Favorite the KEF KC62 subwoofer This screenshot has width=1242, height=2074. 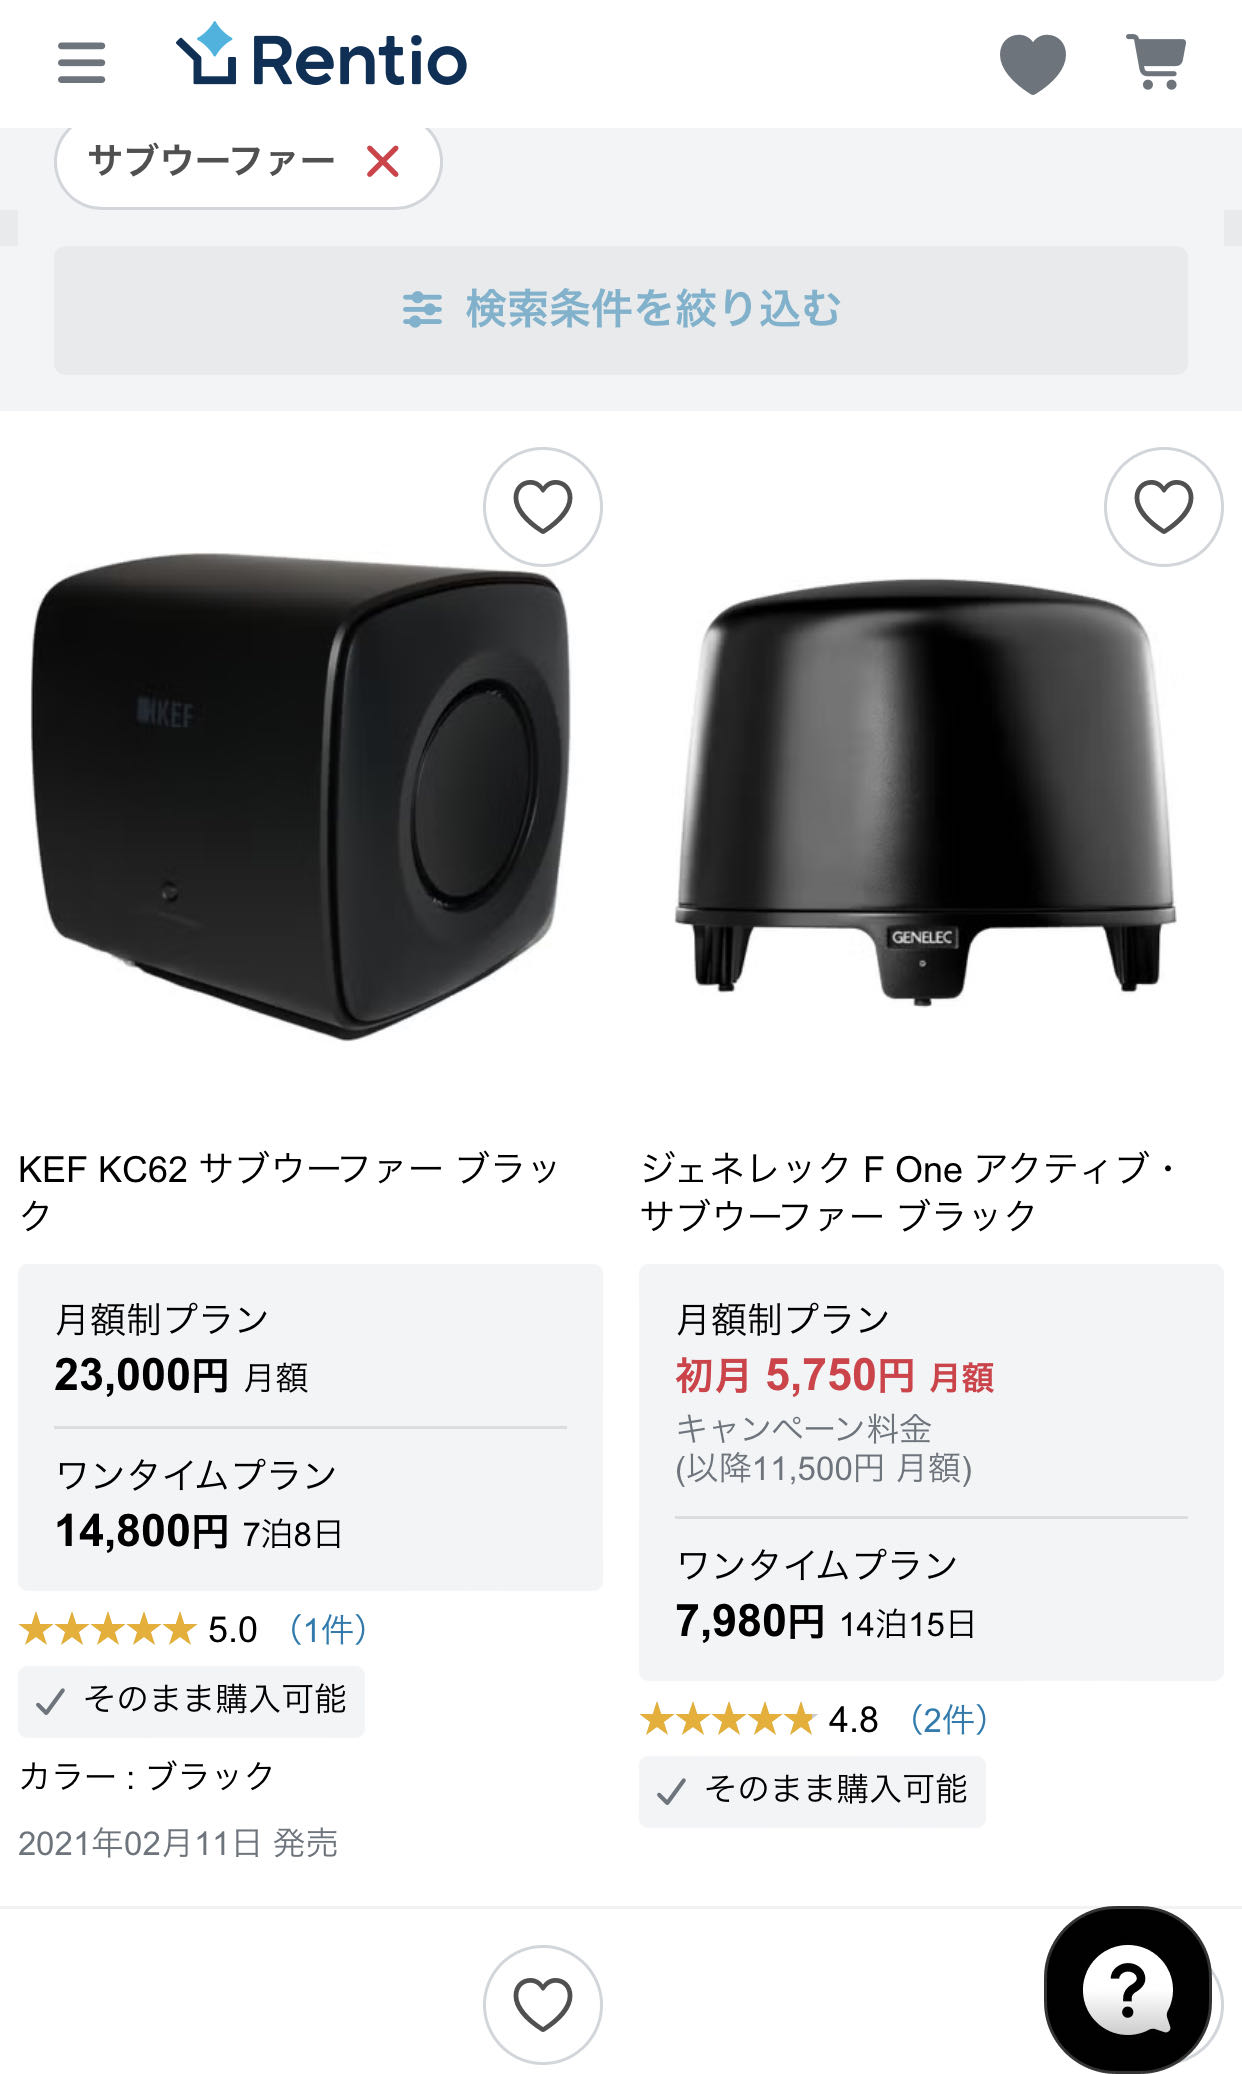pos(542,507)
